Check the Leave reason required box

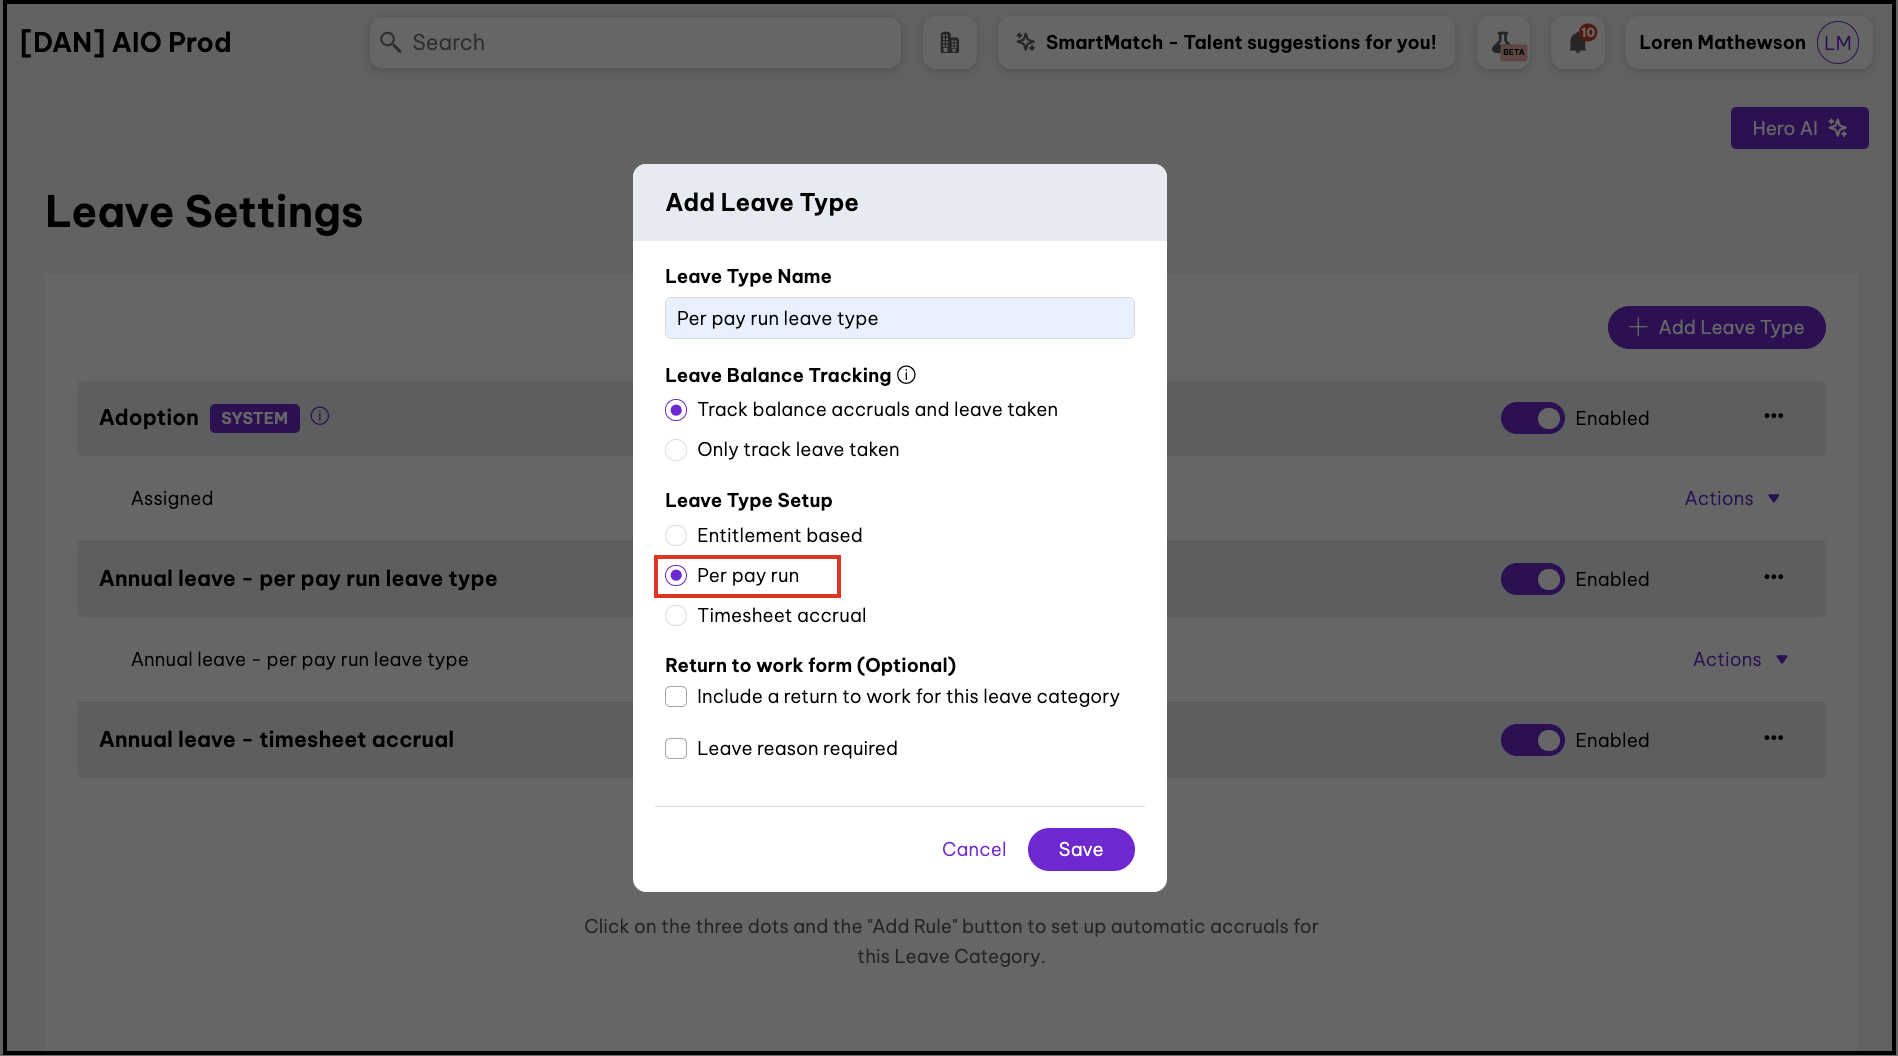677,749
